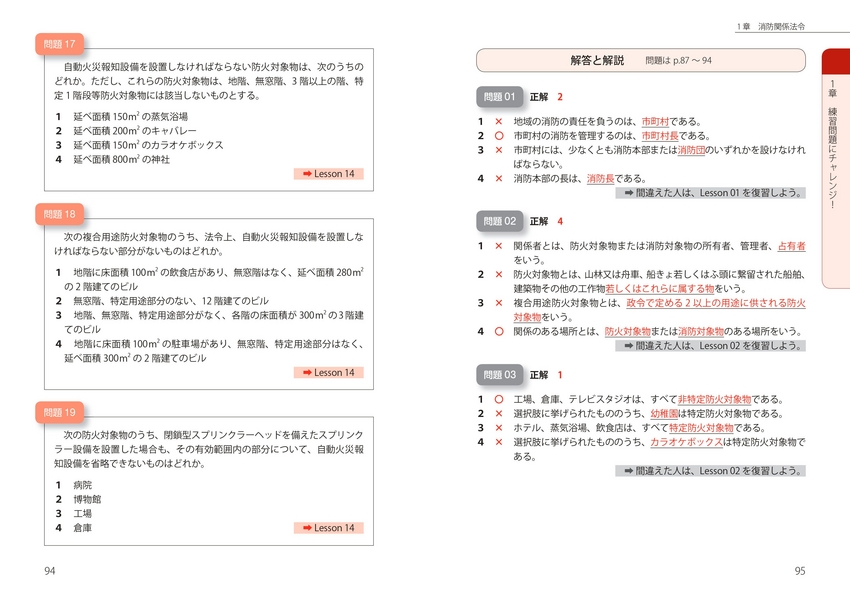Click the ○ mark beside 工場、倉庫、テレビスタジオ
Viewport: 850px width, 602px height.
[499, 399]
